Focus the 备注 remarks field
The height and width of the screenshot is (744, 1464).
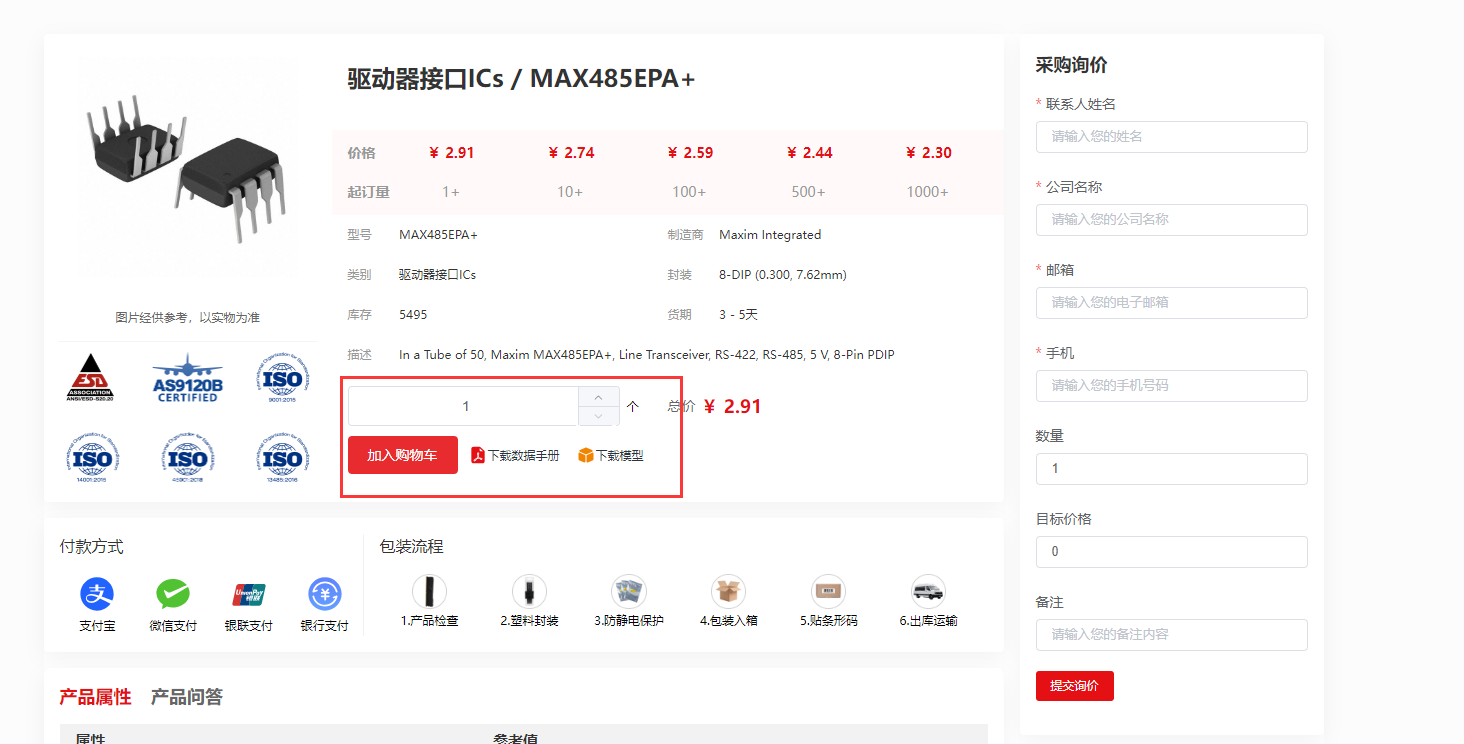(1171, 635)
